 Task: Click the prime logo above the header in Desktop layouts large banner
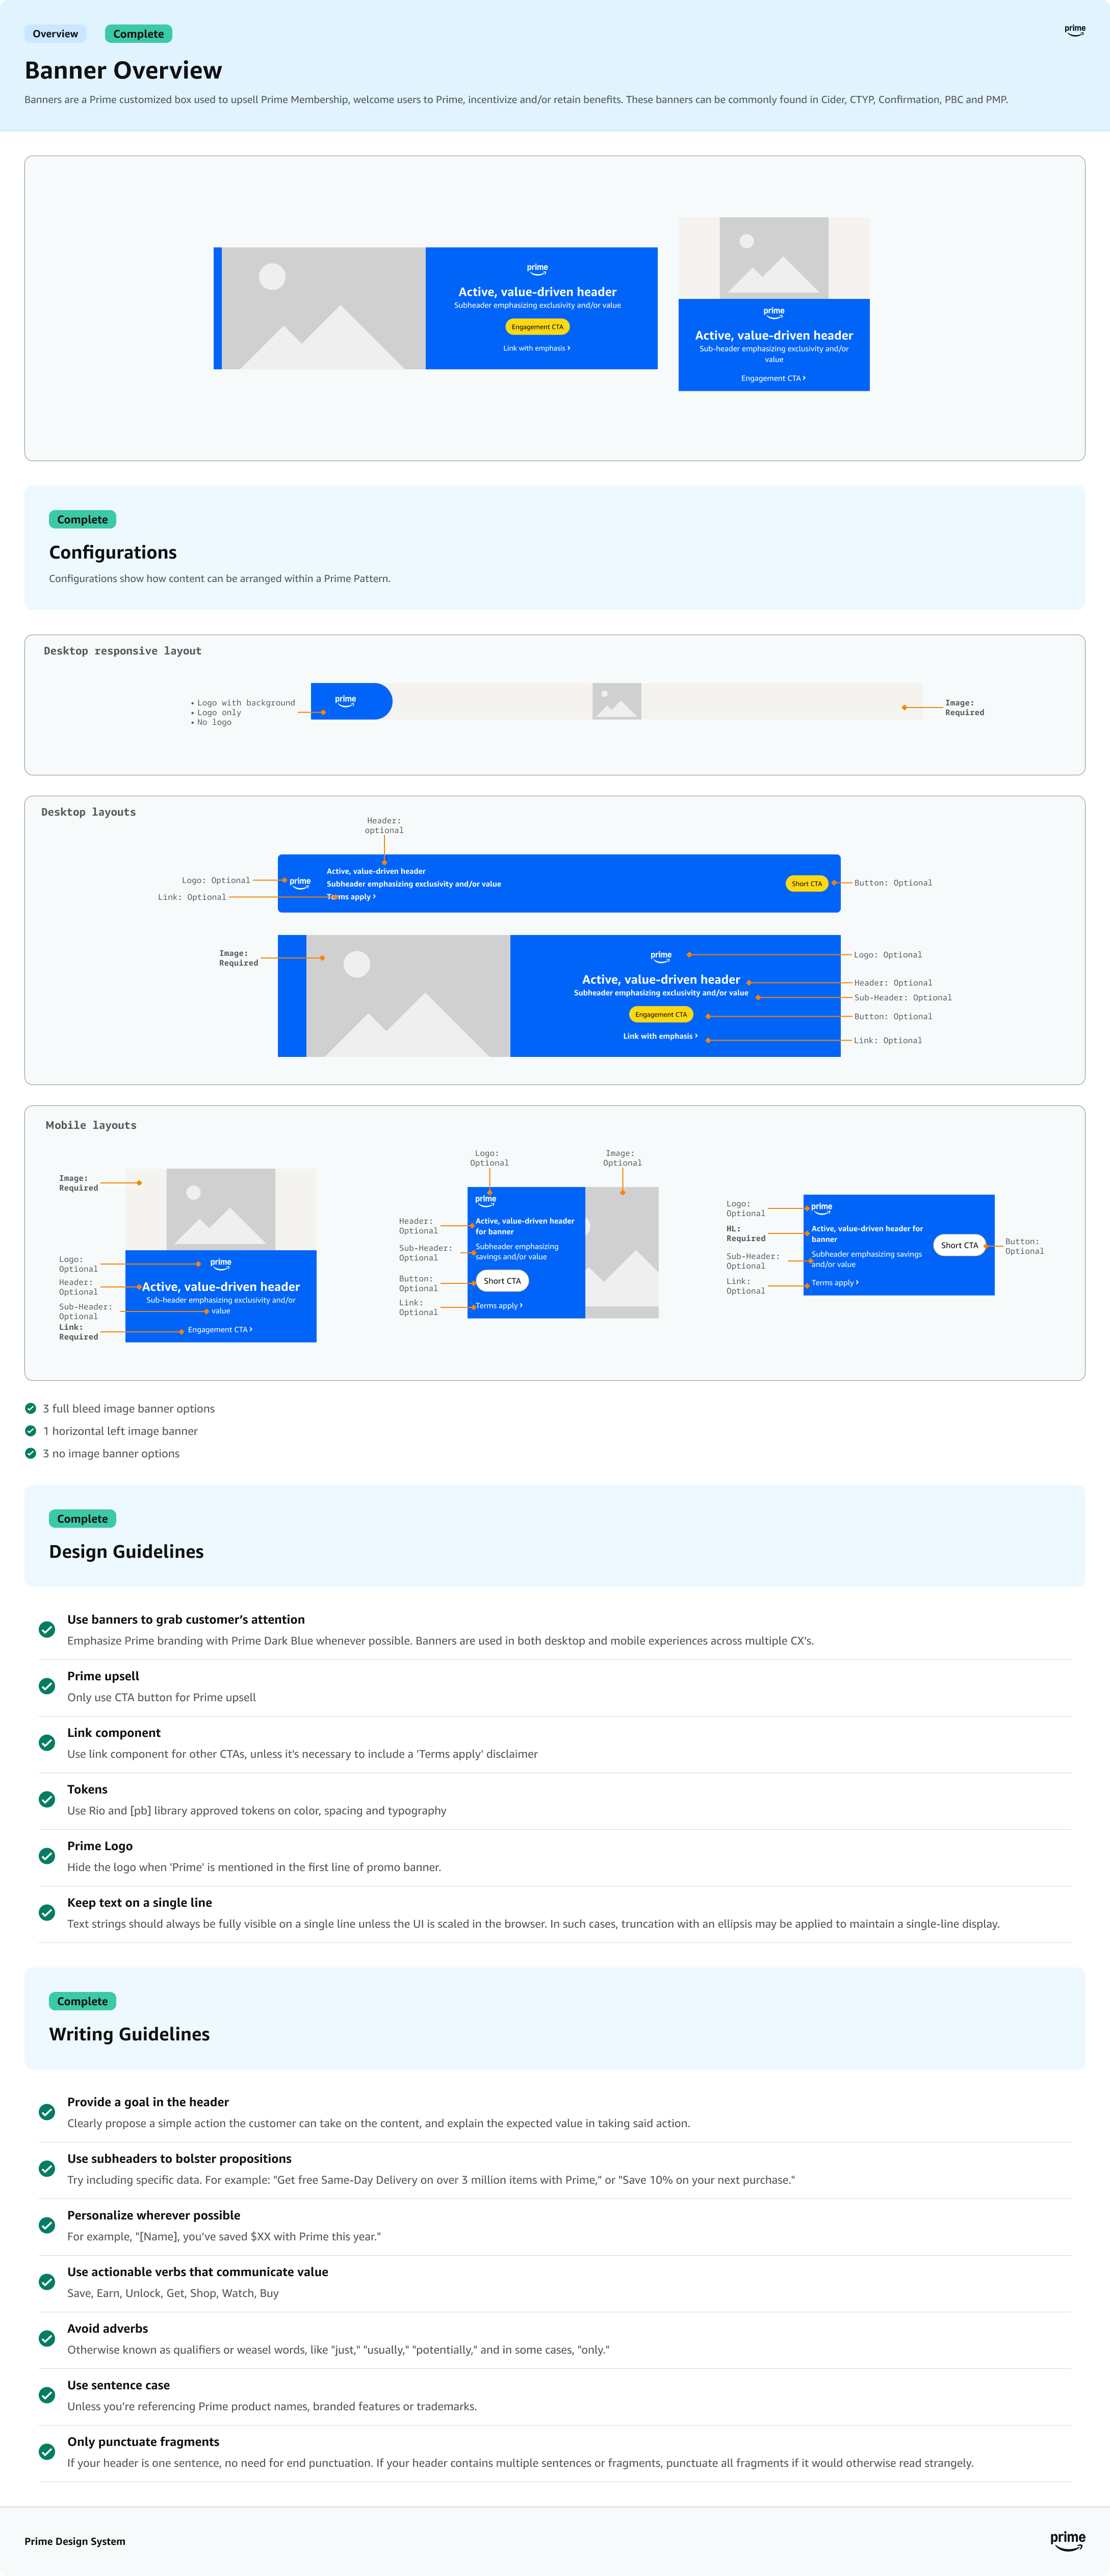[x=661, y=956]
